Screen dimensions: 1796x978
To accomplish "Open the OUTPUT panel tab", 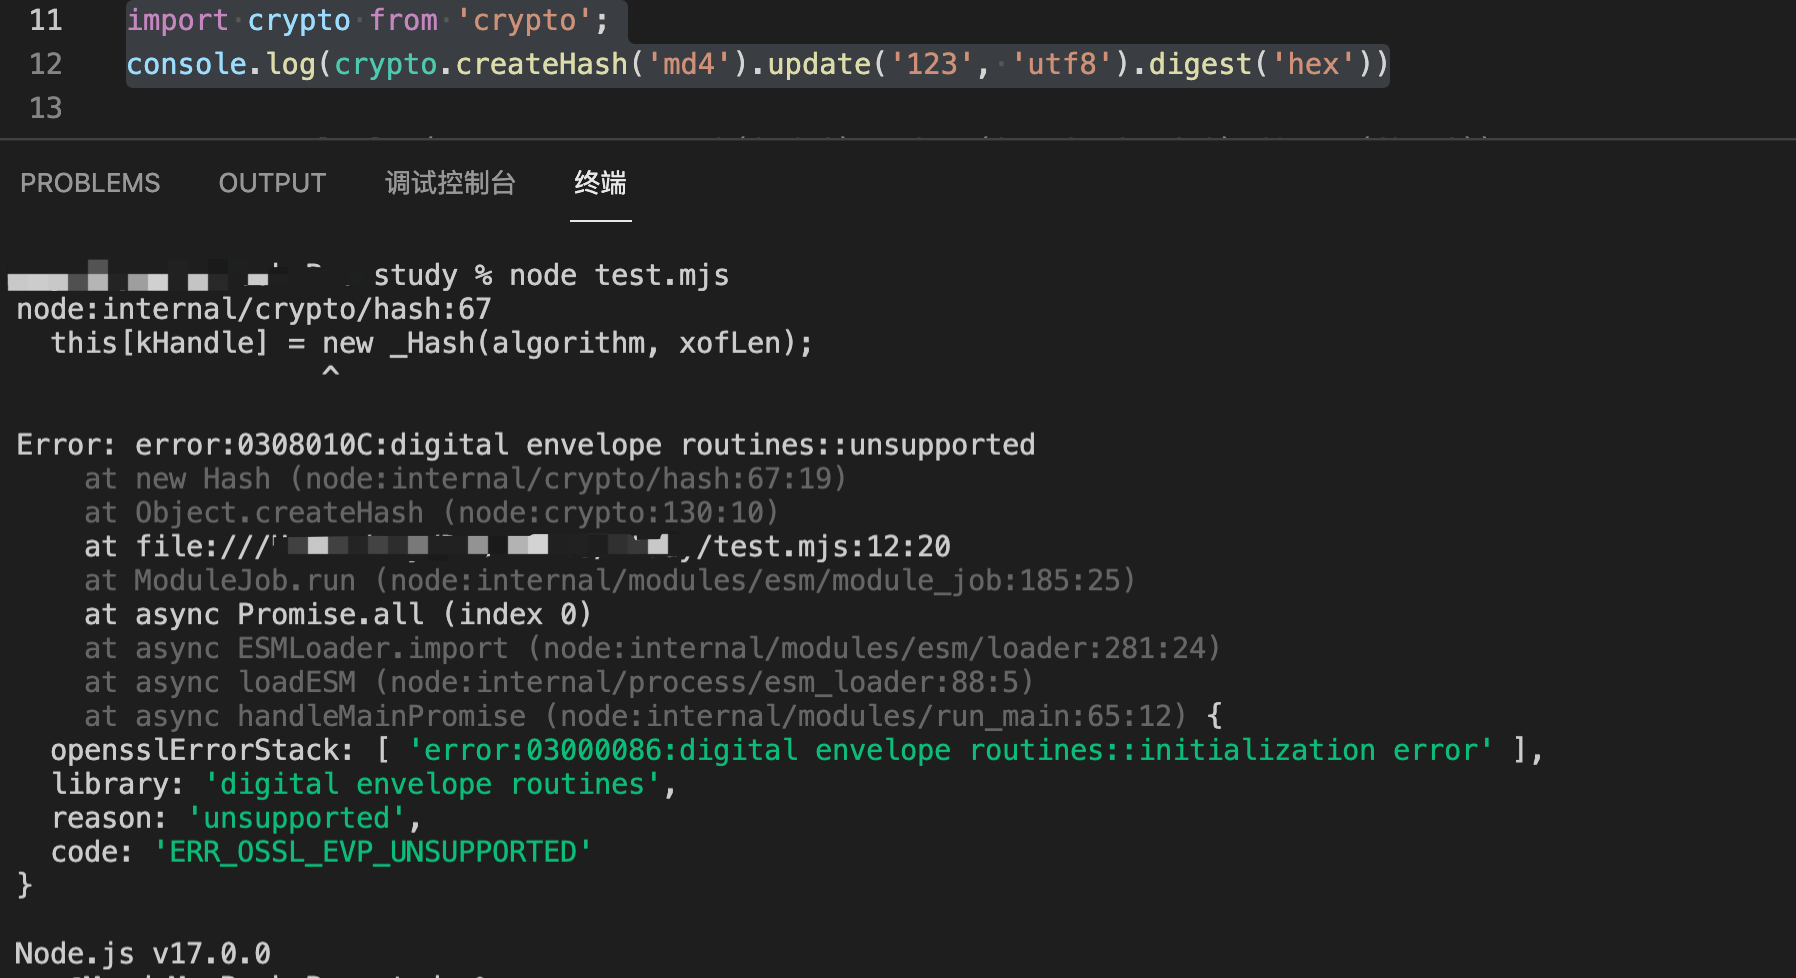I will 272,183.
